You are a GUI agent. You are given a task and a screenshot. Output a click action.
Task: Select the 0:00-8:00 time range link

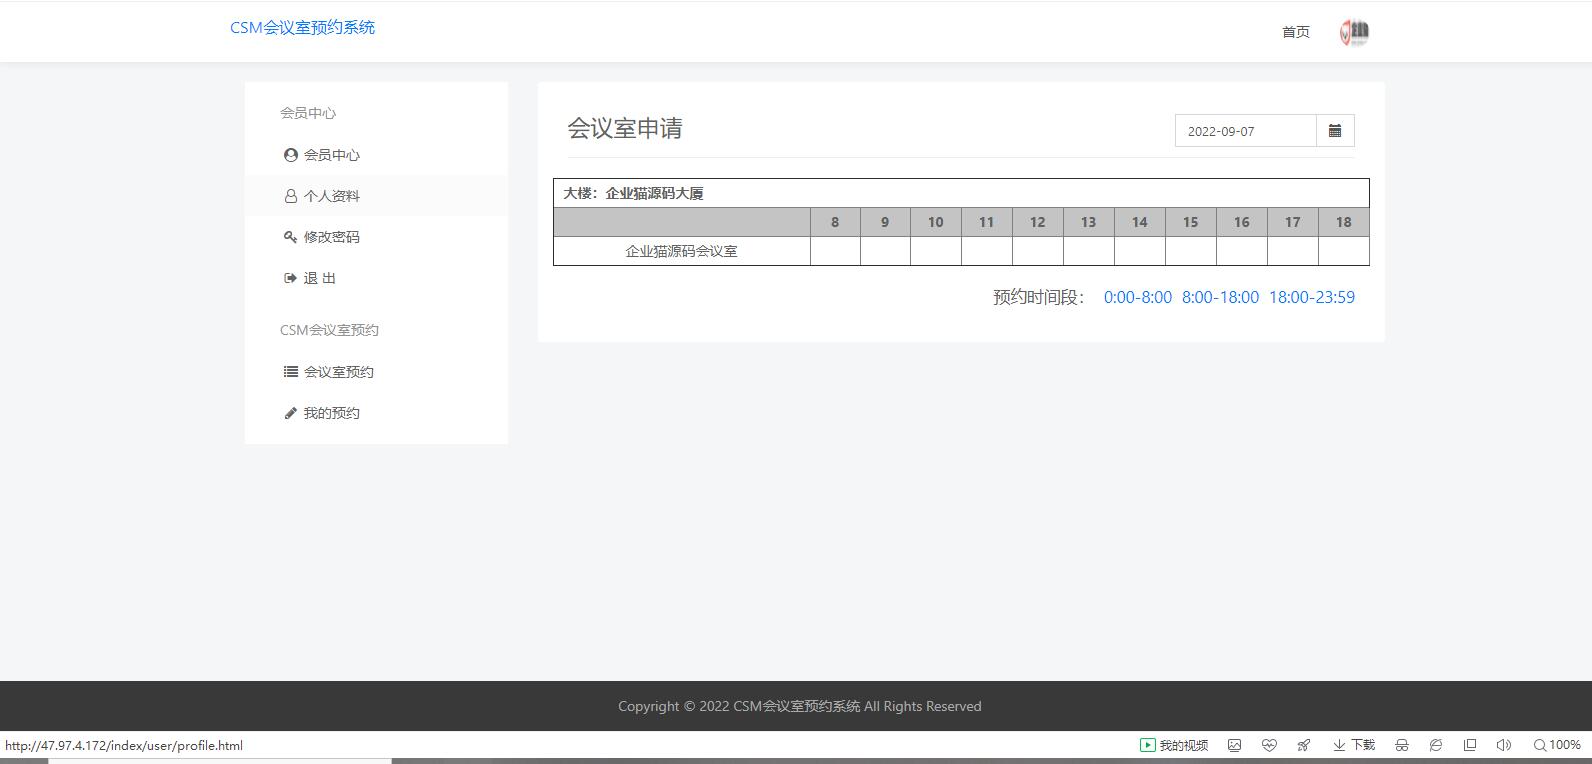1137,297
